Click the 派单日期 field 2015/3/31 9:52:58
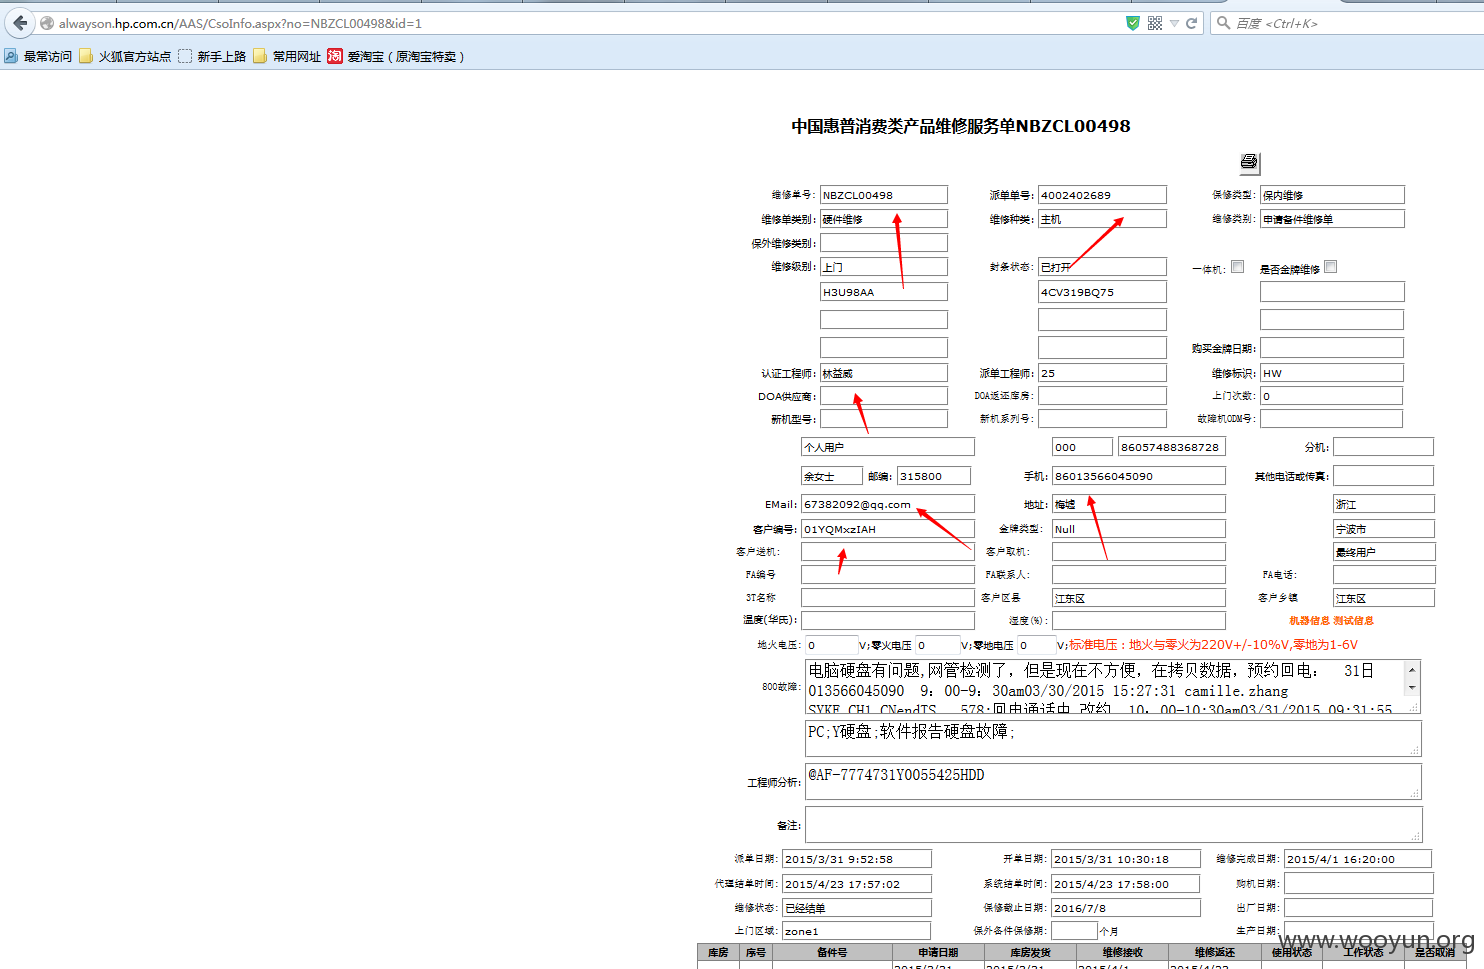 pyautogui.click(x=857, y=859)
